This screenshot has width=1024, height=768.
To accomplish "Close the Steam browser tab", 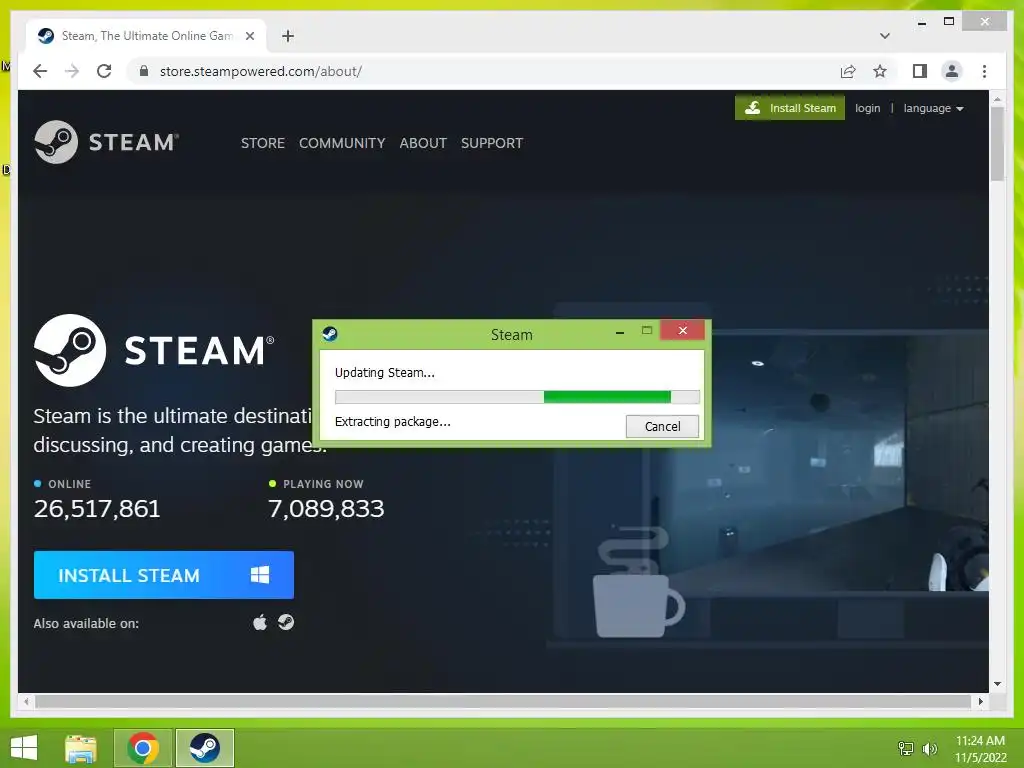I will pos(249,36).
